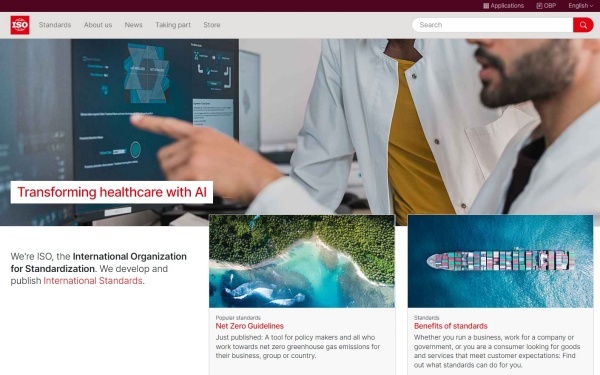Open the Transforming healthcare with AI headline
The image size is (600, 375).
[112, 192]
